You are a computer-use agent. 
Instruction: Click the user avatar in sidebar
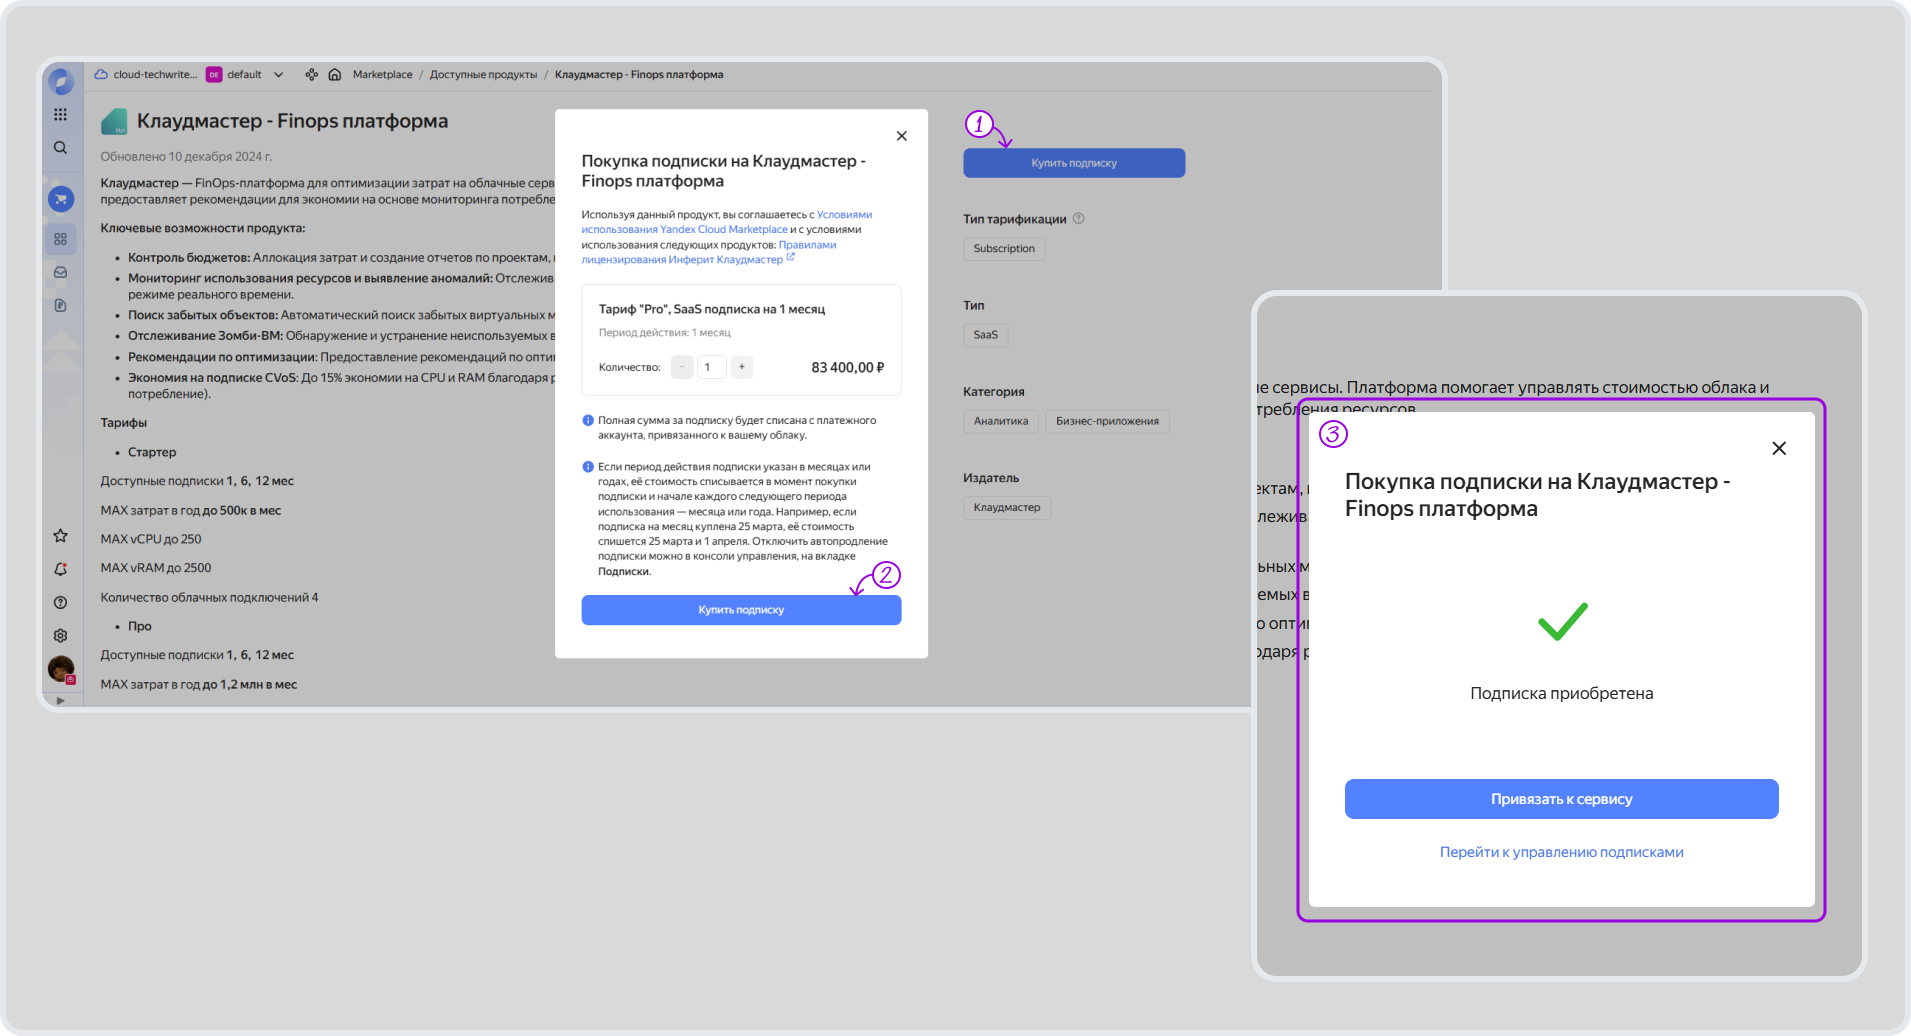click(x=61, y=668)
